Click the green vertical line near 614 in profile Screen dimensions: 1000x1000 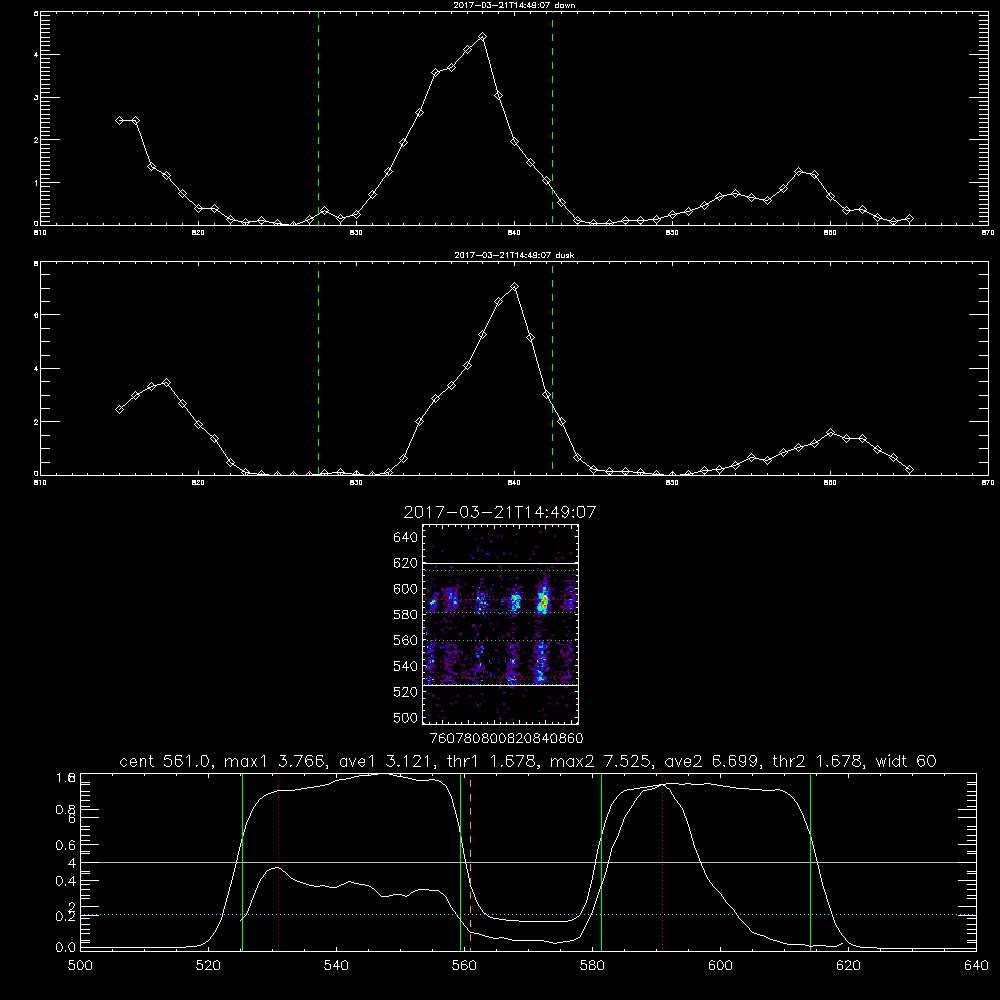point(811,862)
